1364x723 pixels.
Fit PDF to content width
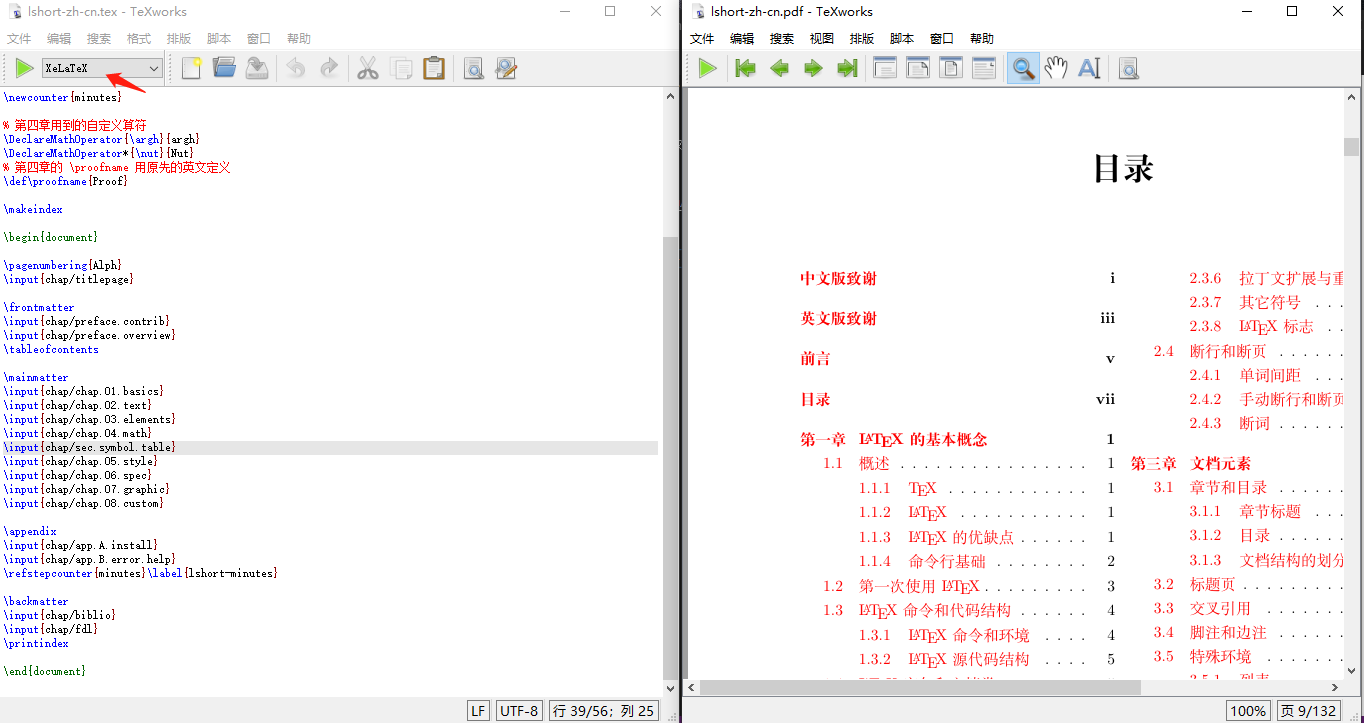[x=984, y=68]
